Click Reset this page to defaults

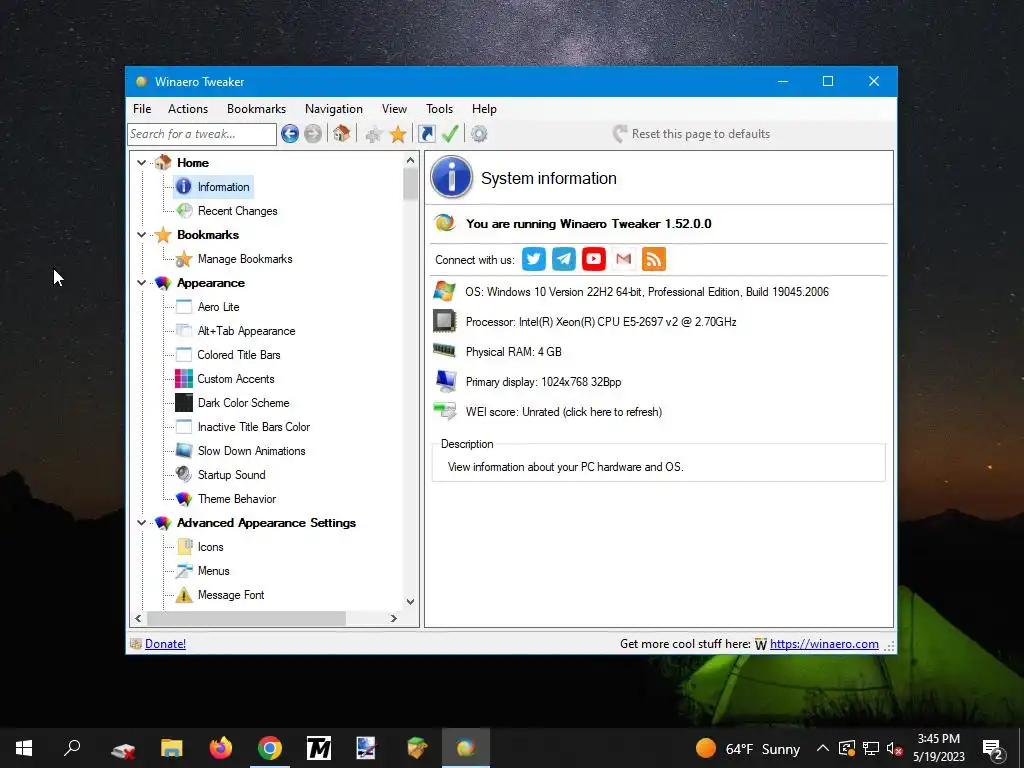click(x=691, y=134)
